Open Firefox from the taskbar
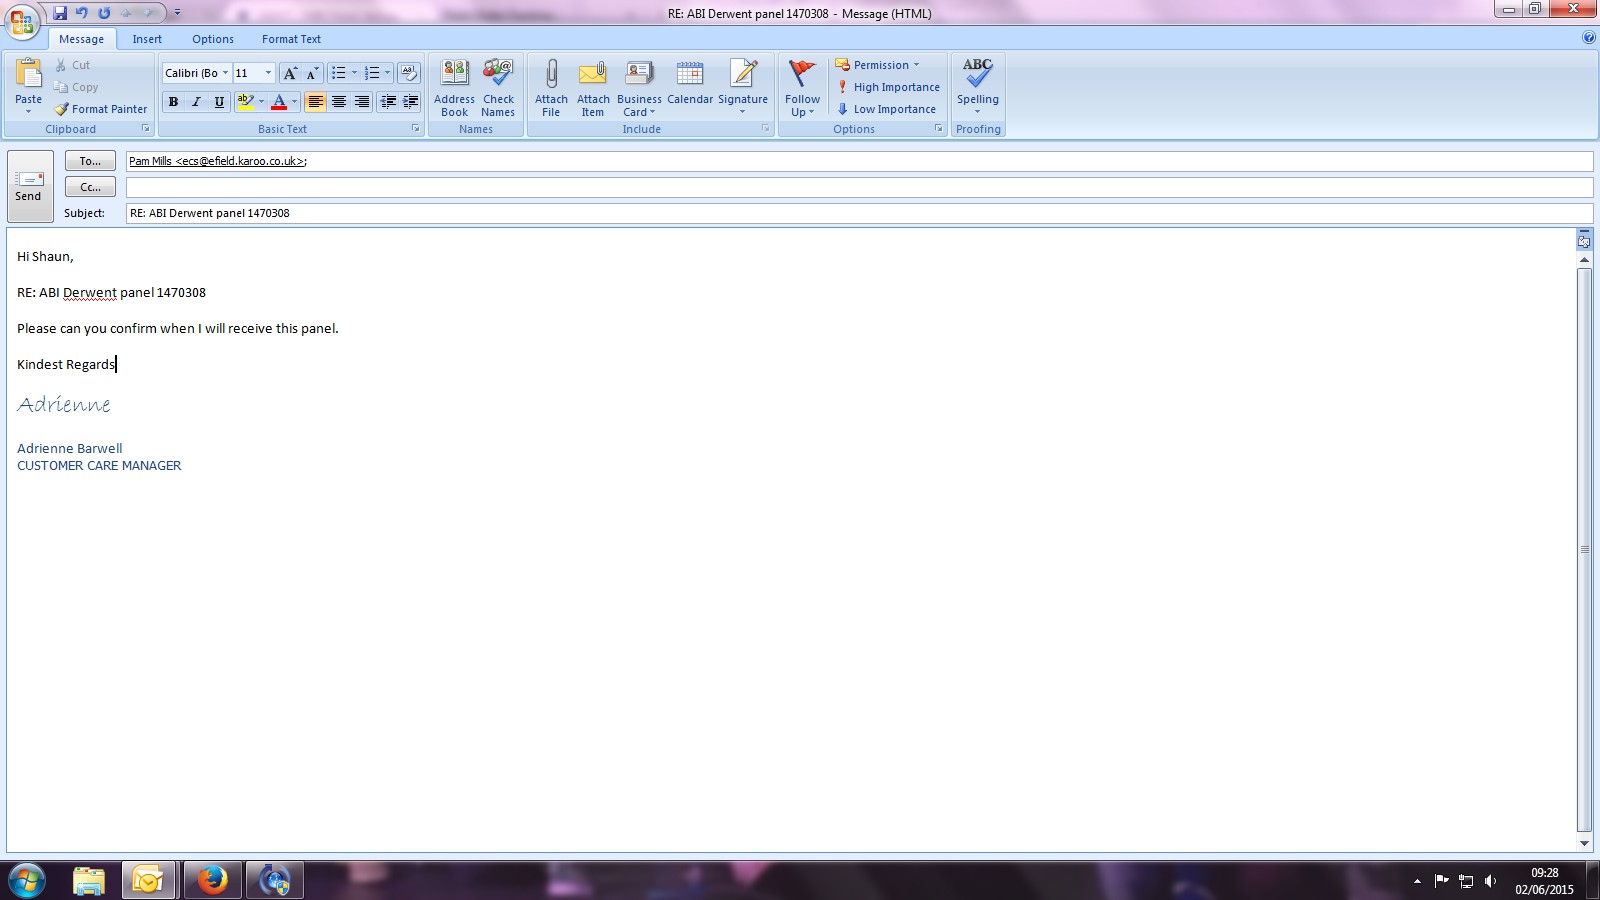The width and height of the screenshot is (1600, 900). (x=212, y=880)
